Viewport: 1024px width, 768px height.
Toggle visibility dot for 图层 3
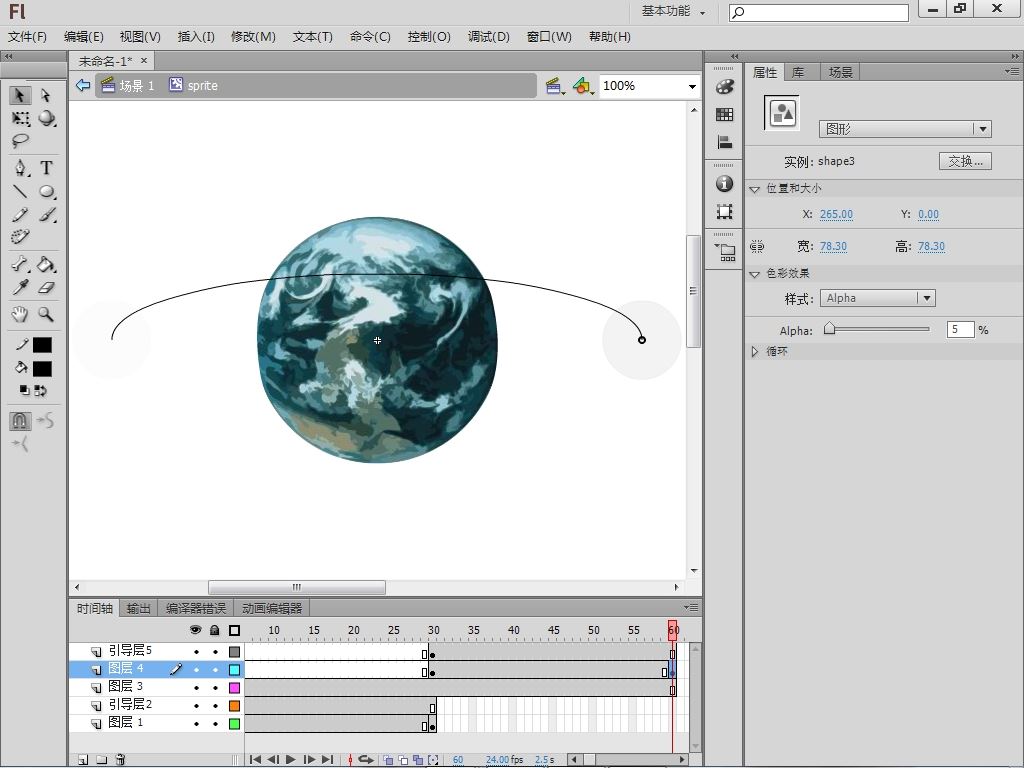click(x=196, y=688)
